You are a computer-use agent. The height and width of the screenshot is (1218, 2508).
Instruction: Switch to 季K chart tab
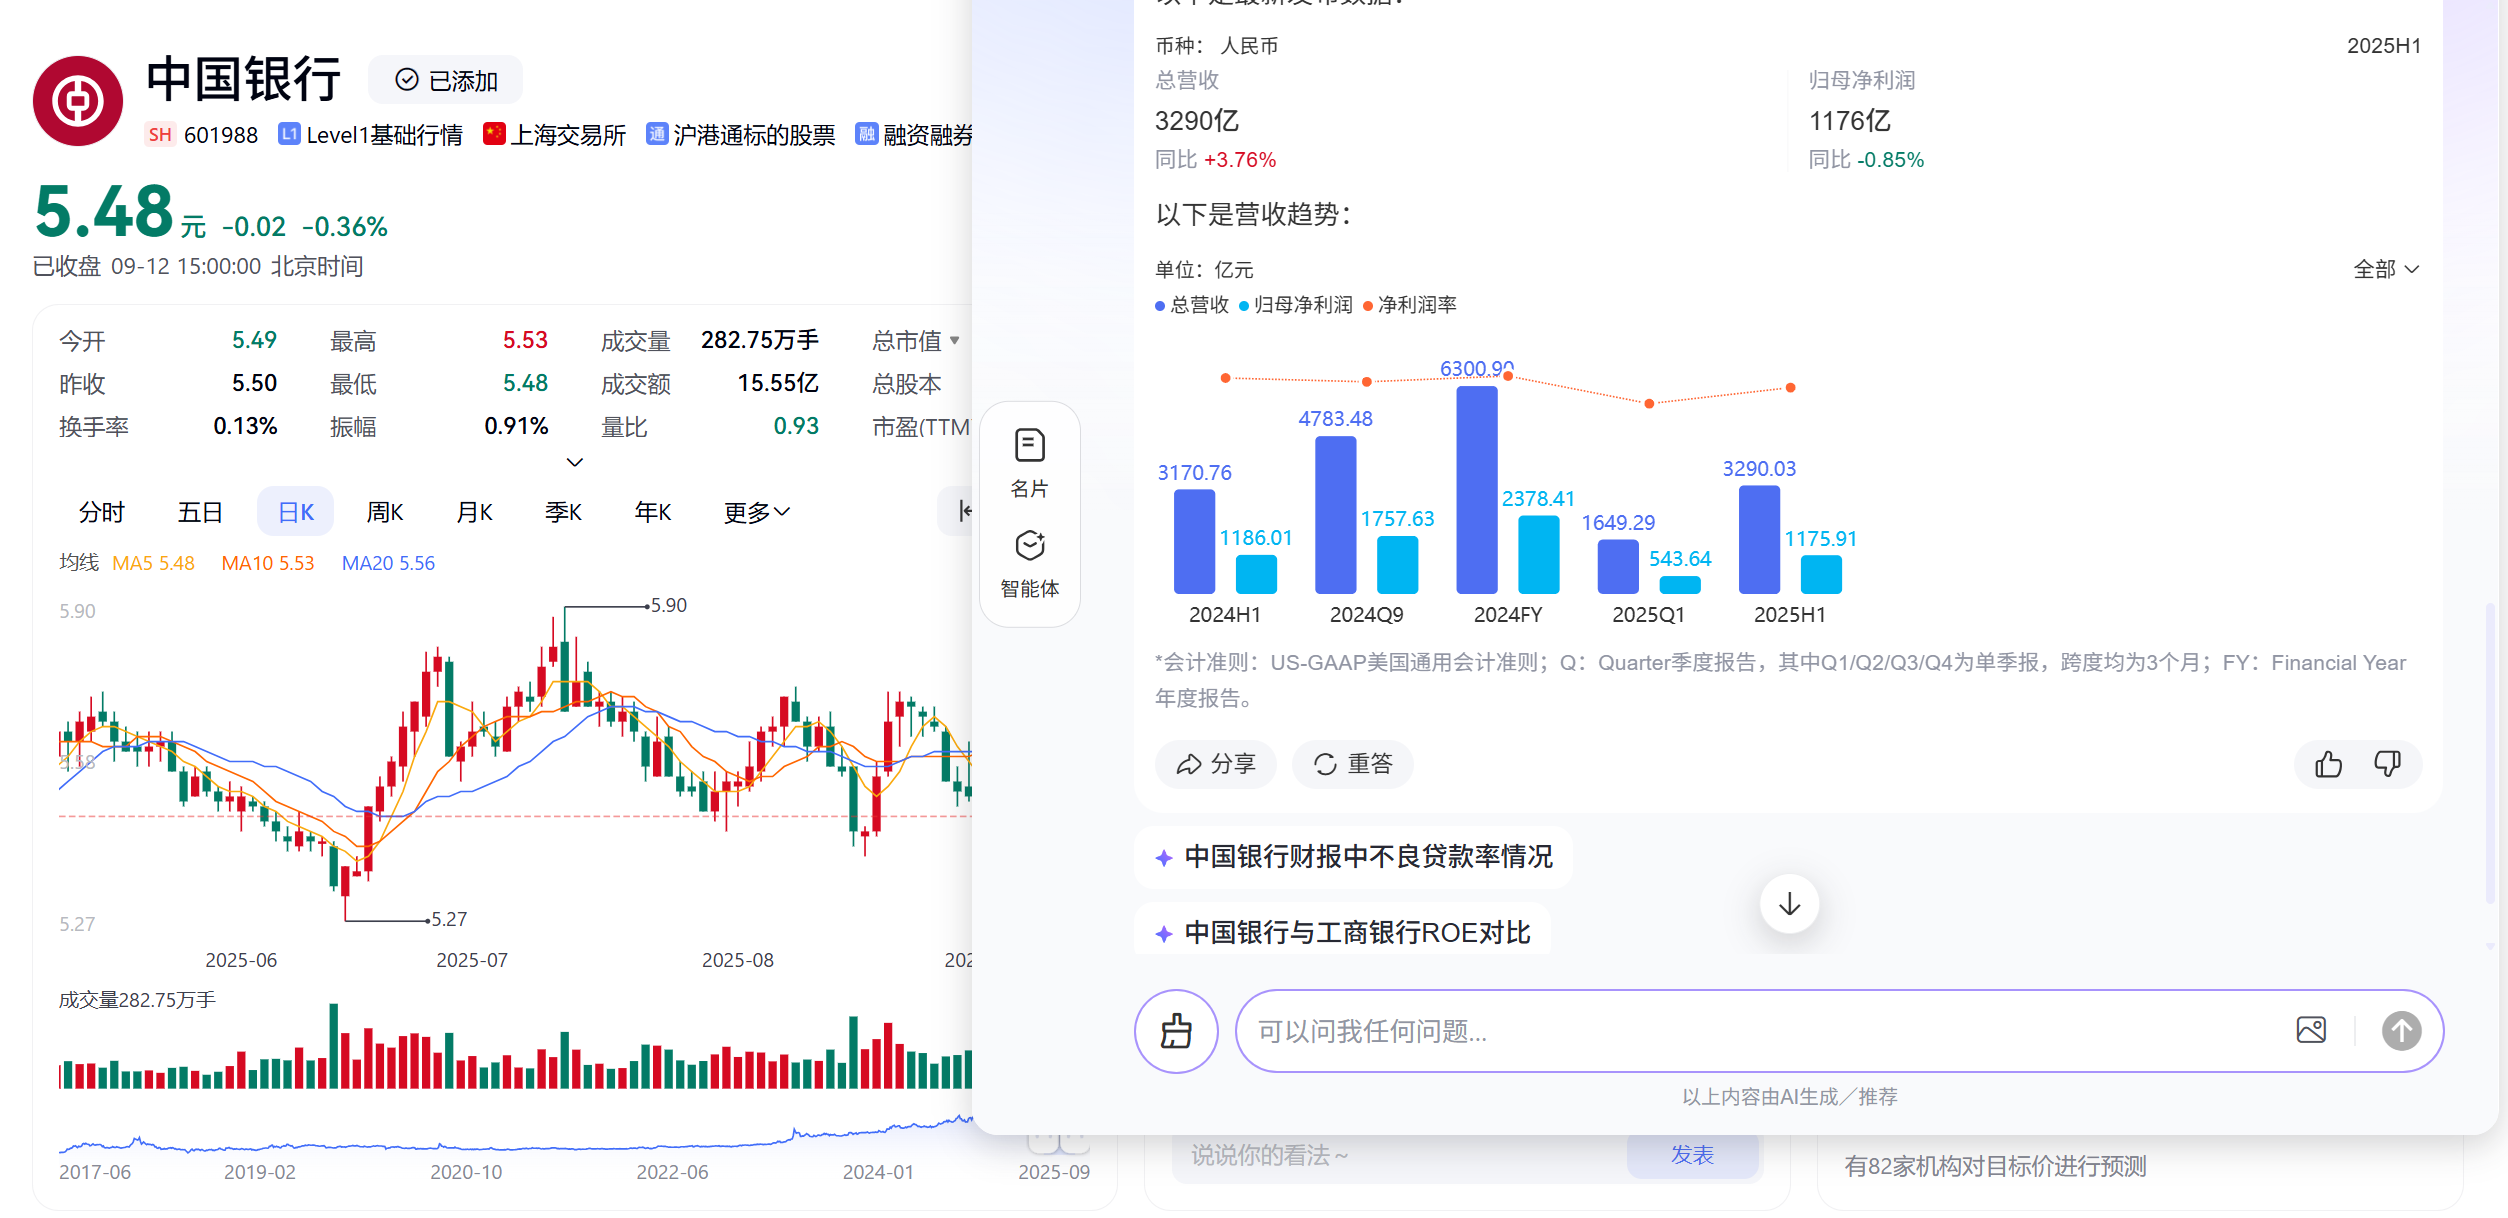[564, 512]
